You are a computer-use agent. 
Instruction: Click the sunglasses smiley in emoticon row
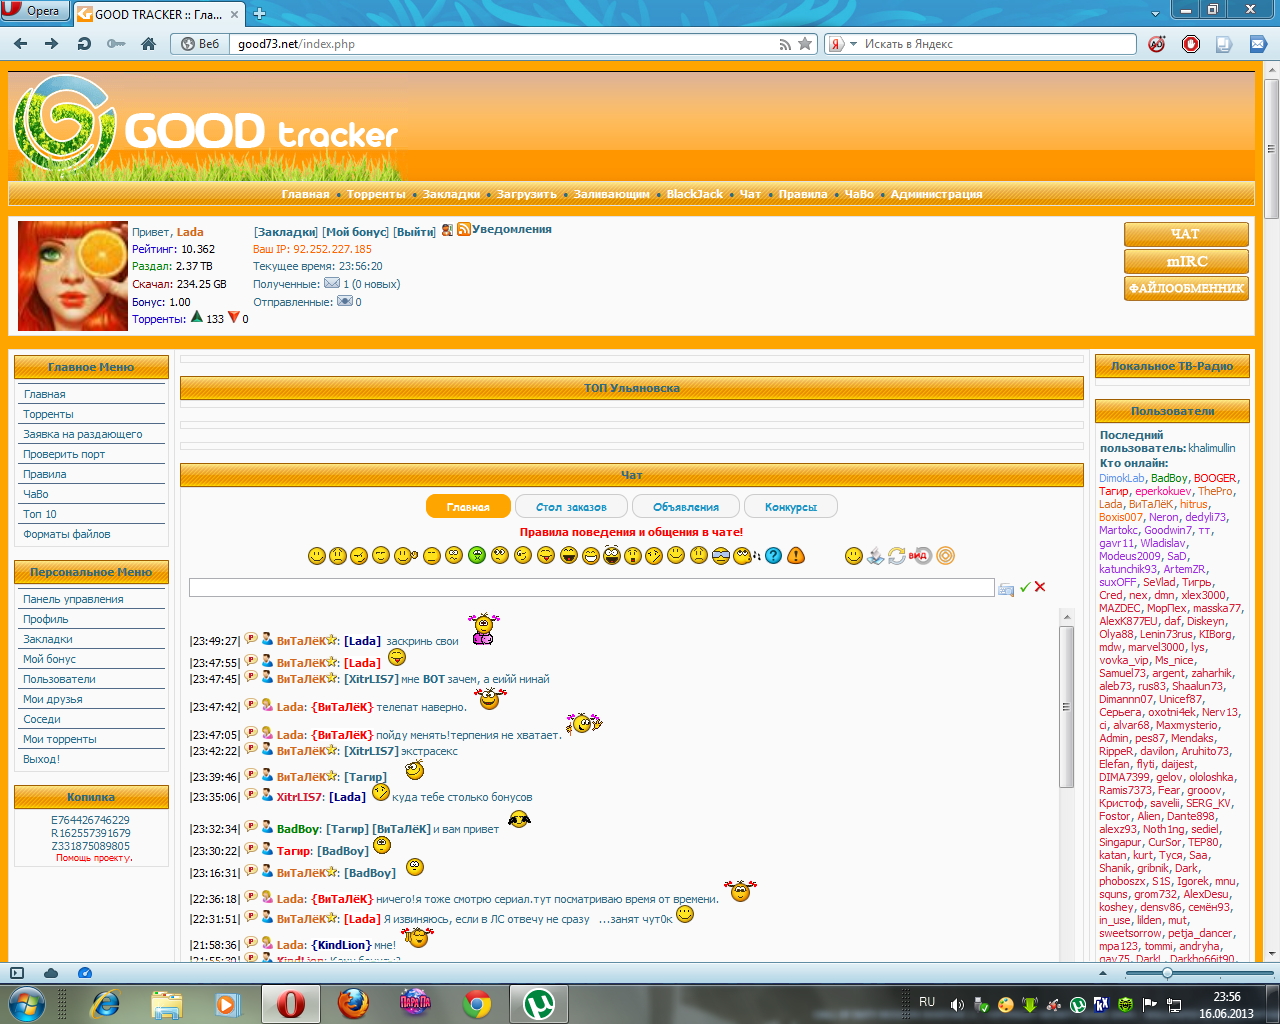(720, 556)
